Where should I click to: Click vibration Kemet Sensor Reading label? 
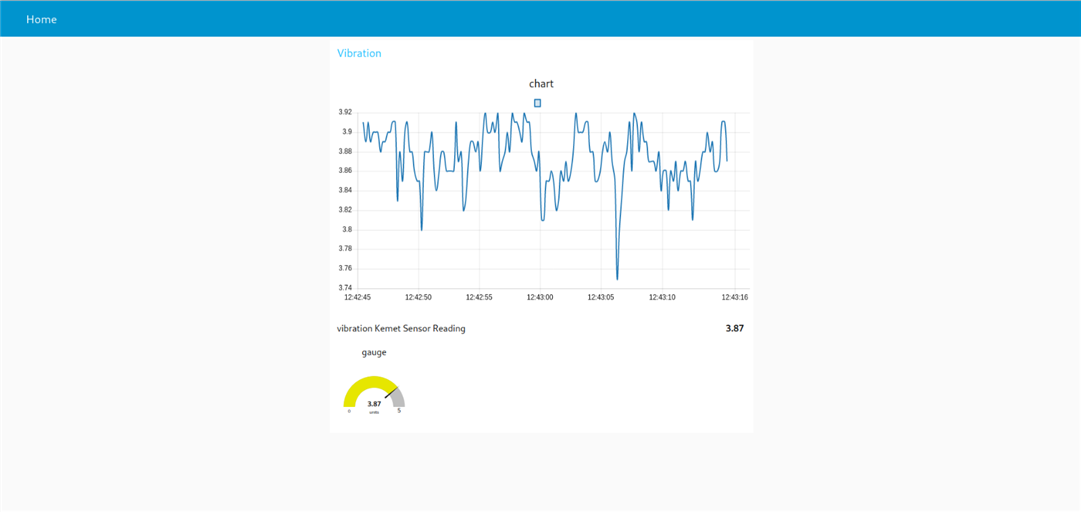pyautogui.click(x=401, y=329)
